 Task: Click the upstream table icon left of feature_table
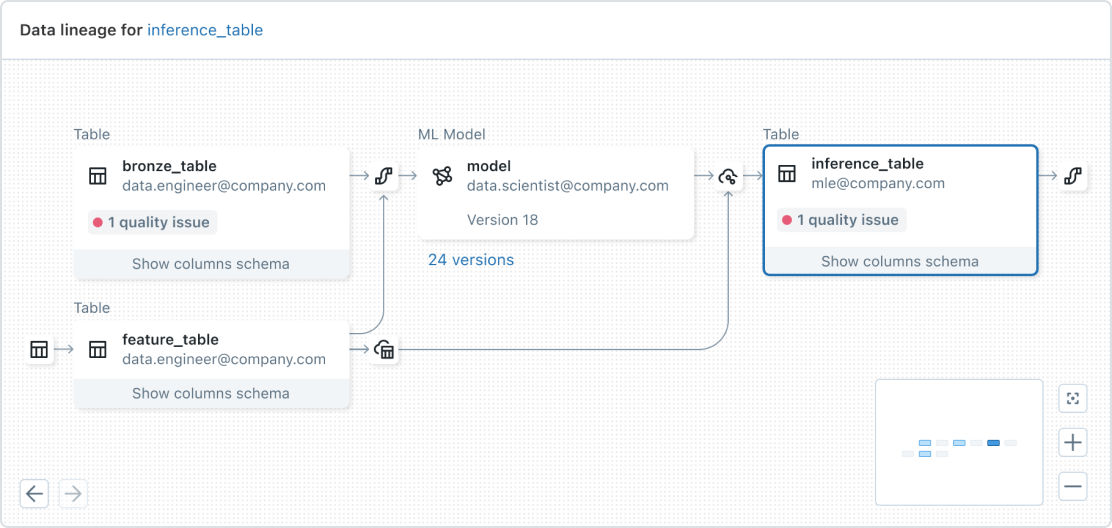tap(39, 349)
